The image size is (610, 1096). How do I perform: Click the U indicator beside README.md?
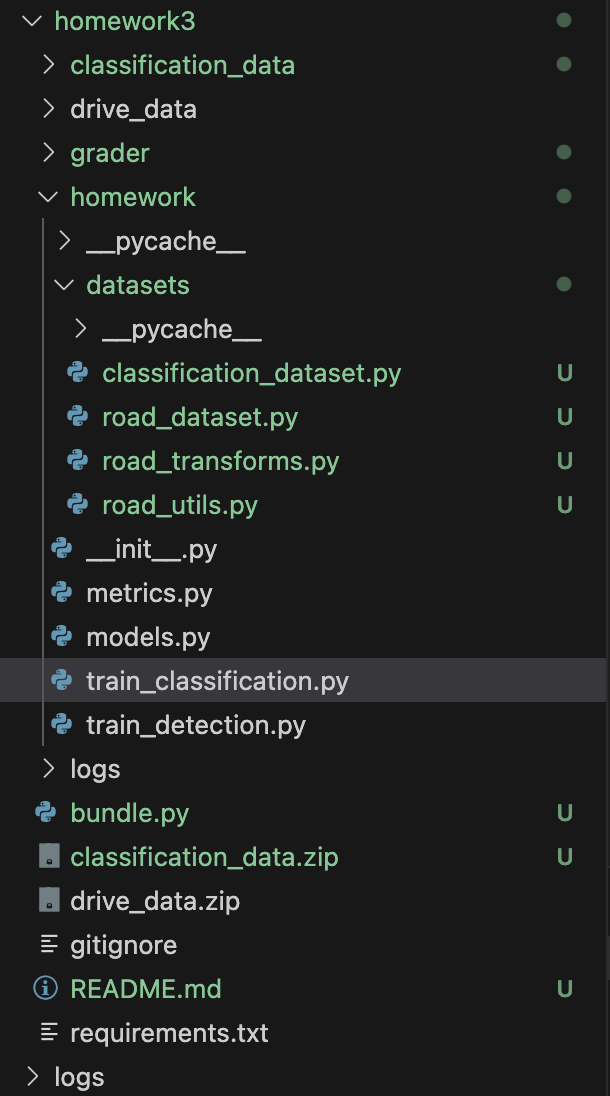tap(565, 988)
